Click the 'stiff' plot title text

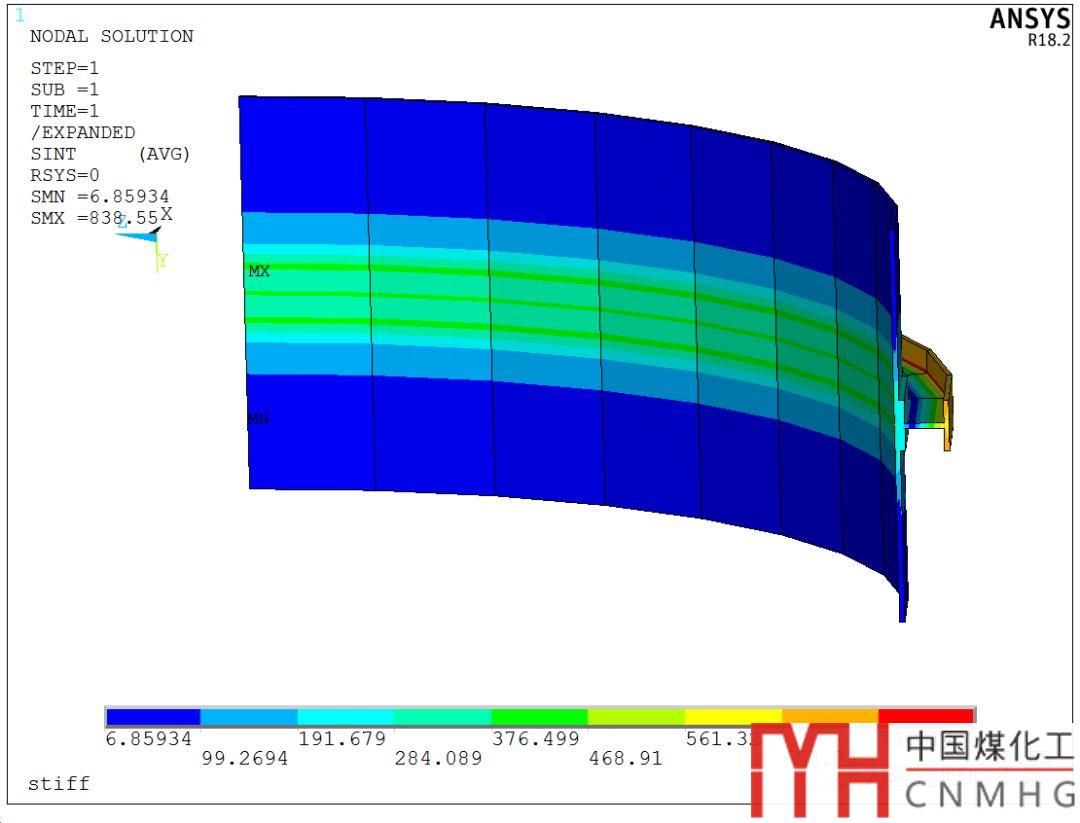point(59,783)
